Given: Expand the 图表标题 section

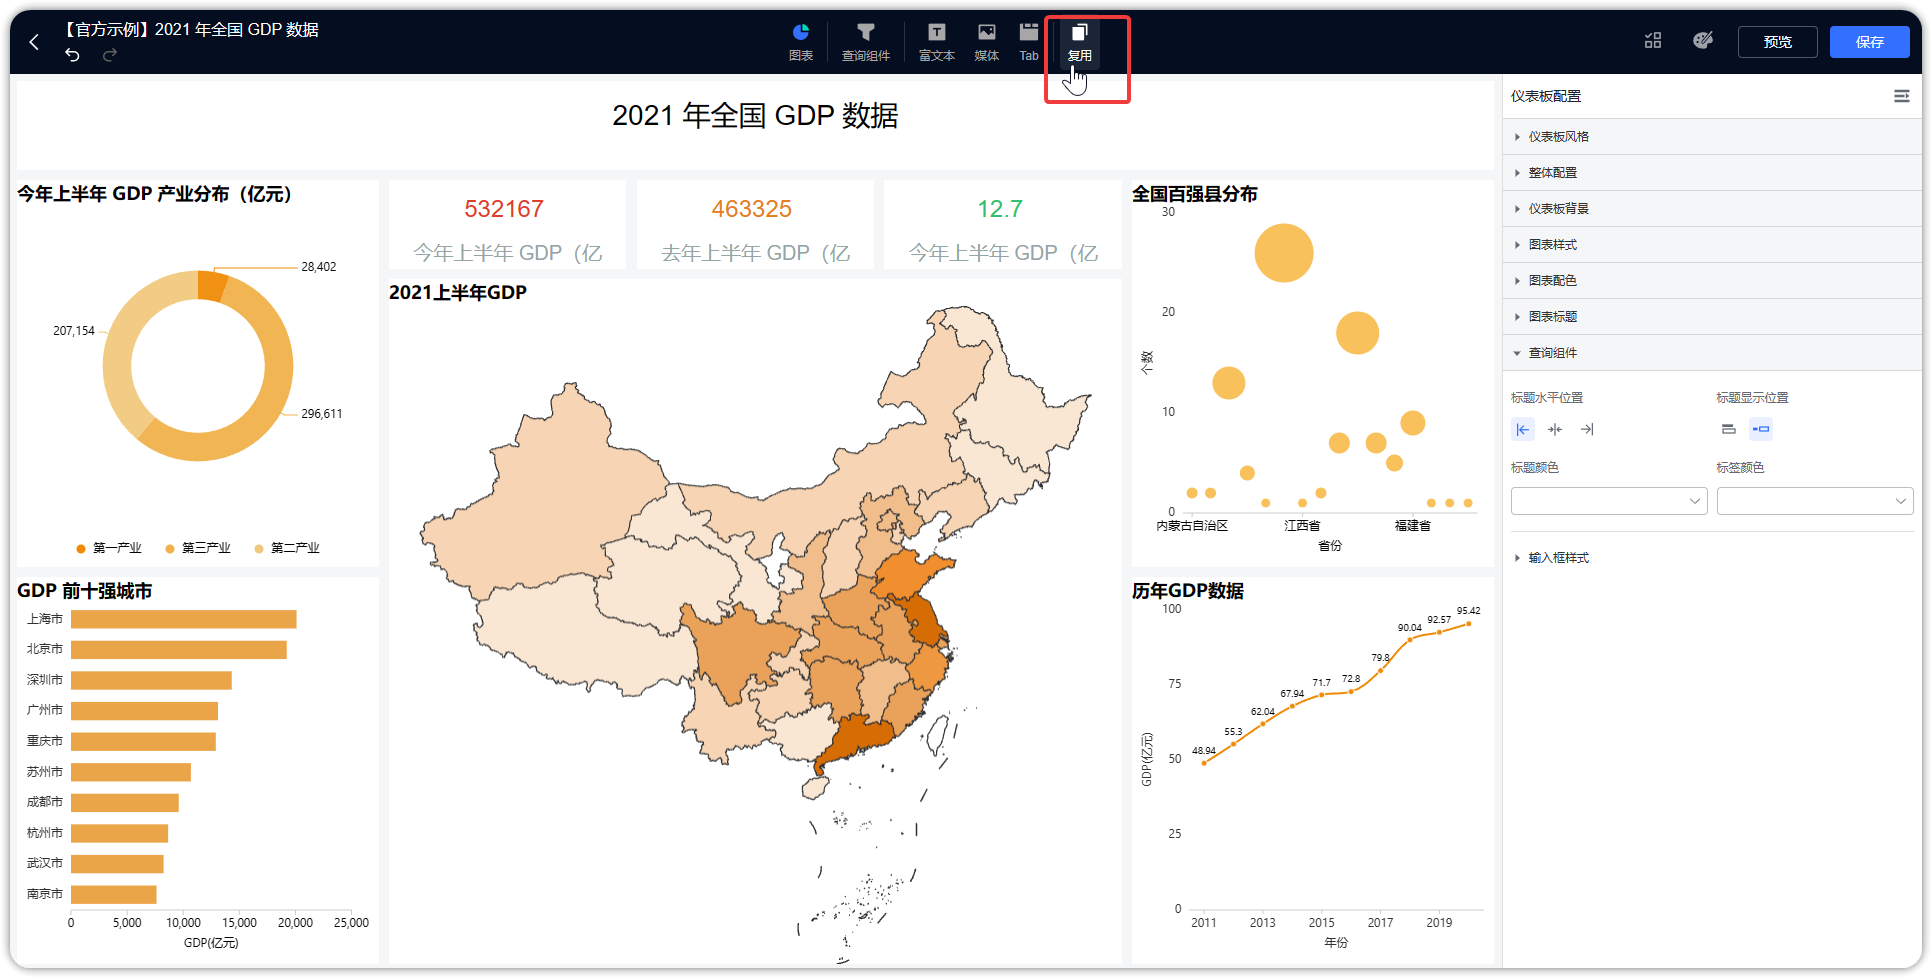Looking at the screenshot, I should (1712, 317).
